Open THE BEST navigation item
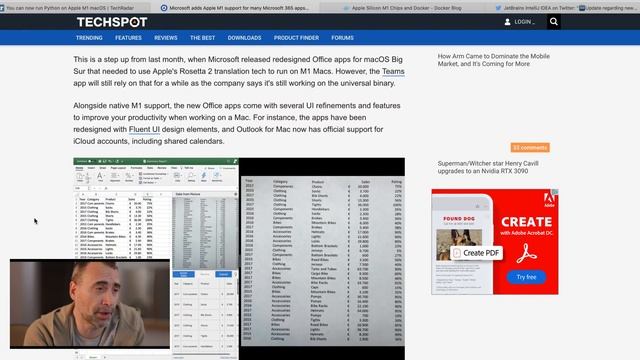The image size is (640, 360). pyautogui.click(x=202, y=38)
